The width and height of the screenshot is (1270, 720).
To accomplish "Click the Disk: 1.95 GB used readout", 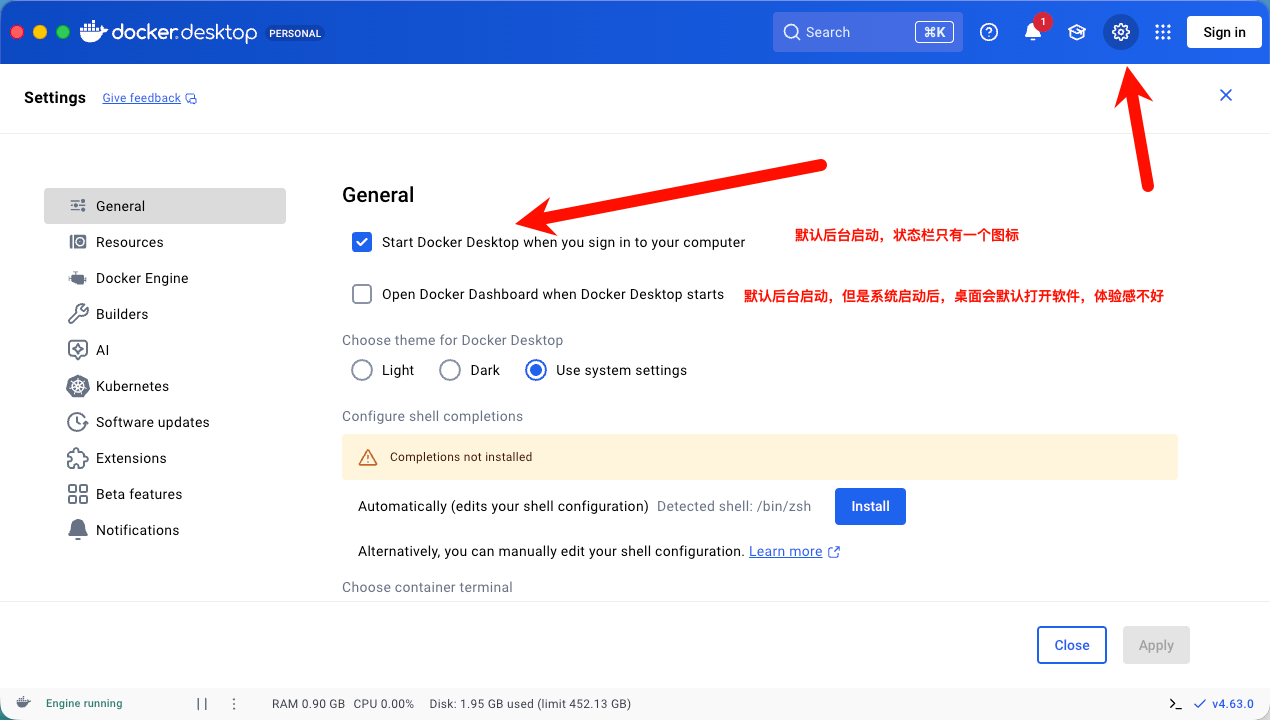I will coord(530,704).
